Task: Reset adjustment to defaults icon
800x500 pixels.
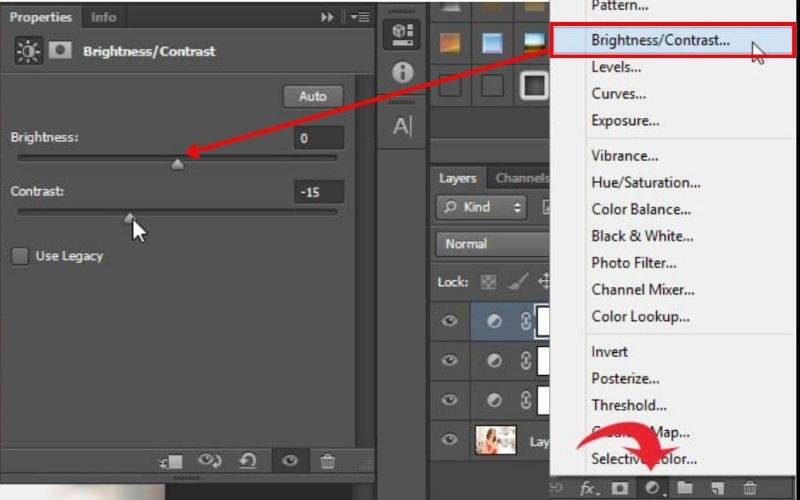Action: [x=247, y=461]
